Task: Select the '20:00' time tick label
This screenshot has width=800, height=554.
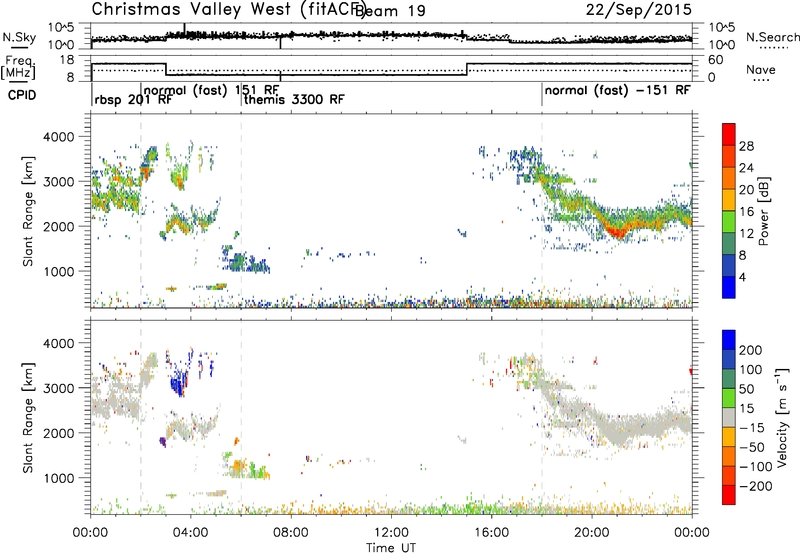Action: pyautogui.click(x=592, y=532)
